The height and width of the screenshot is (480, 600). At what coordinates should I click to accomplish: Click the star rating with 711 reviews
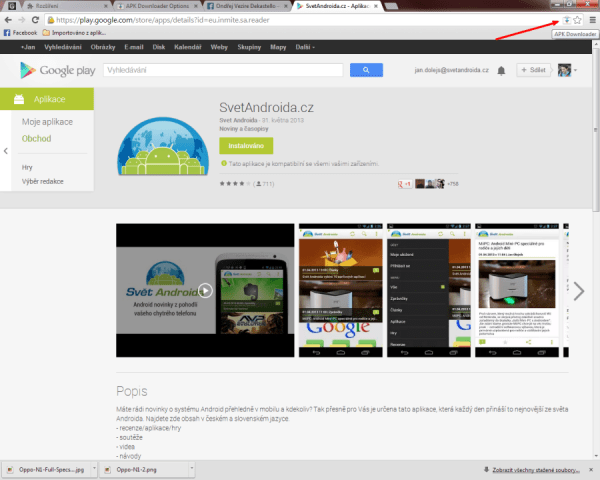pyautogui.click(x=247, y=184)
